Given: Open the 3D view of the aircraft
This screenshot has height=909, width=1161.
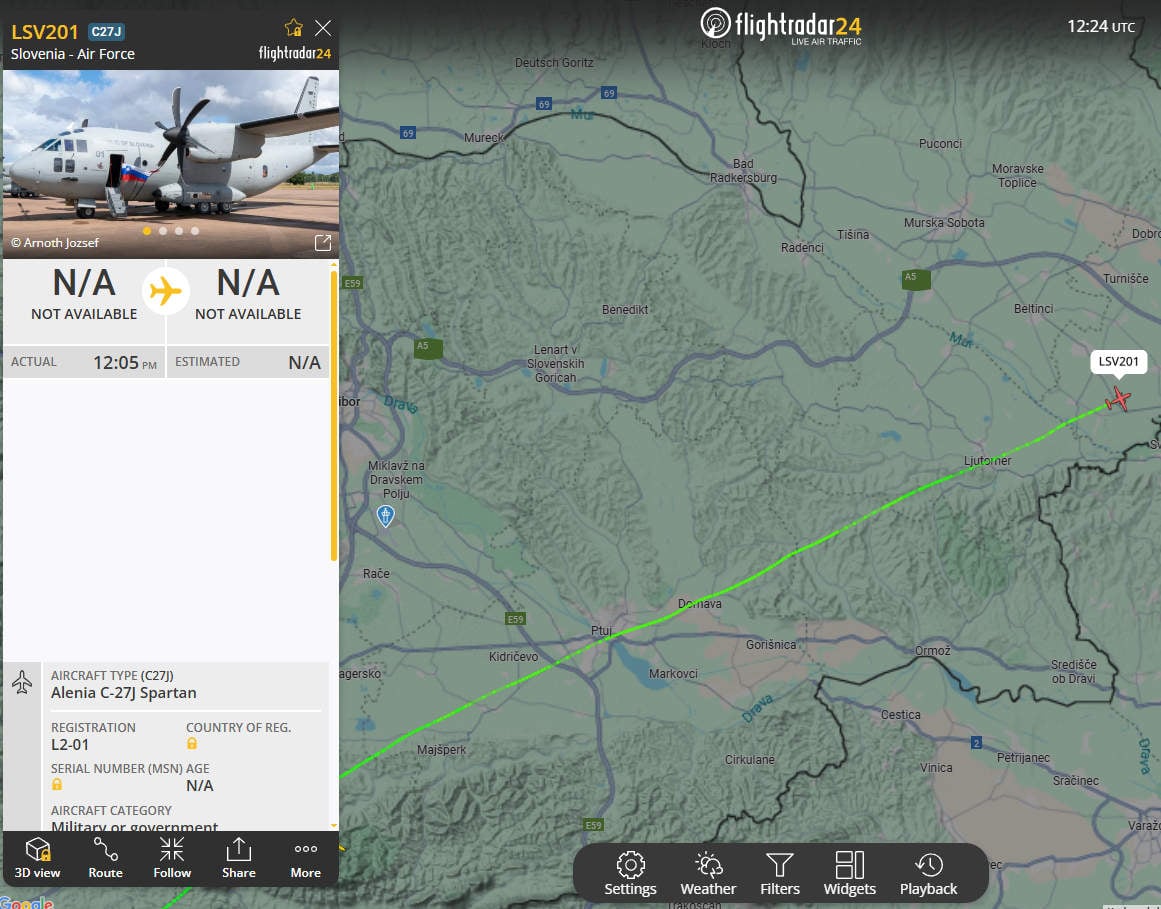Looking at the screenshot, I should 38,858.
